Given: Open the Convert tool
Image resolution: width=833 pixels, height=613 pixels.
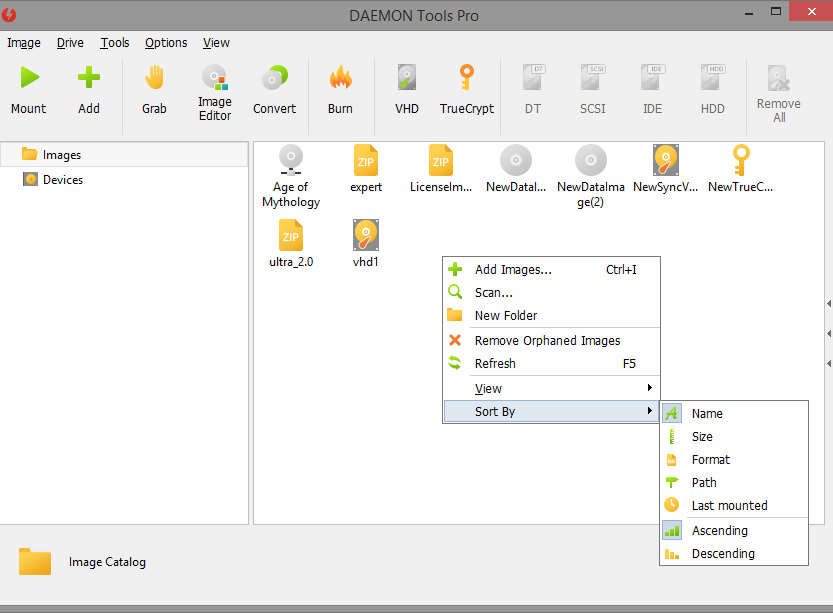Looking at the screenshot, I should tap(274, 90).
